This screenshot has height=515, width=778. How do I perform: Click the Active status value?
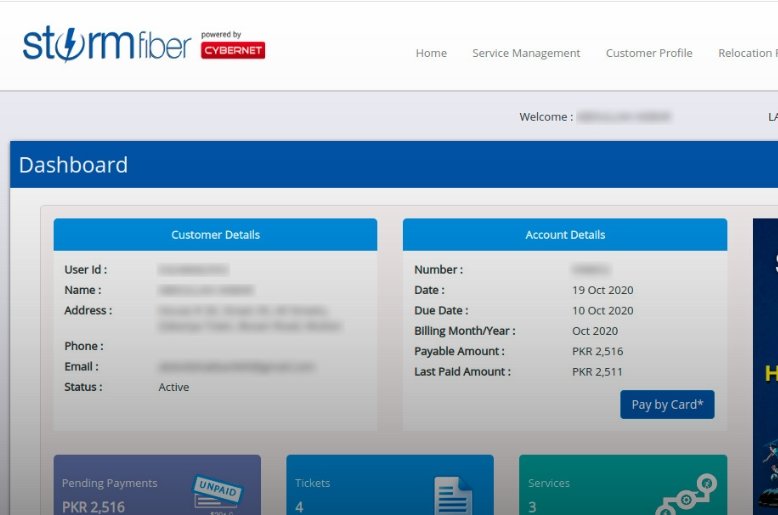pyautogui.click(x=174, y=387)
